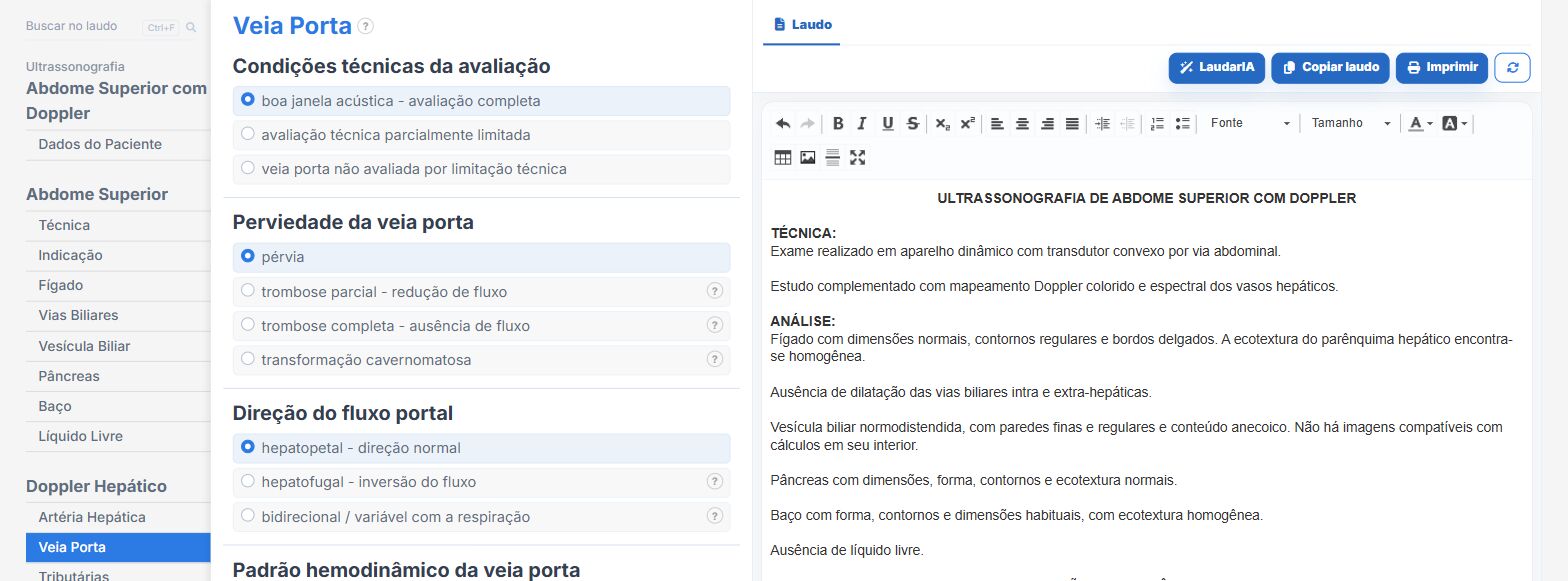The image size is (1568, 581).
Task: Open Vesícula Biliar sidebar item
Action: tap(118, 346)
